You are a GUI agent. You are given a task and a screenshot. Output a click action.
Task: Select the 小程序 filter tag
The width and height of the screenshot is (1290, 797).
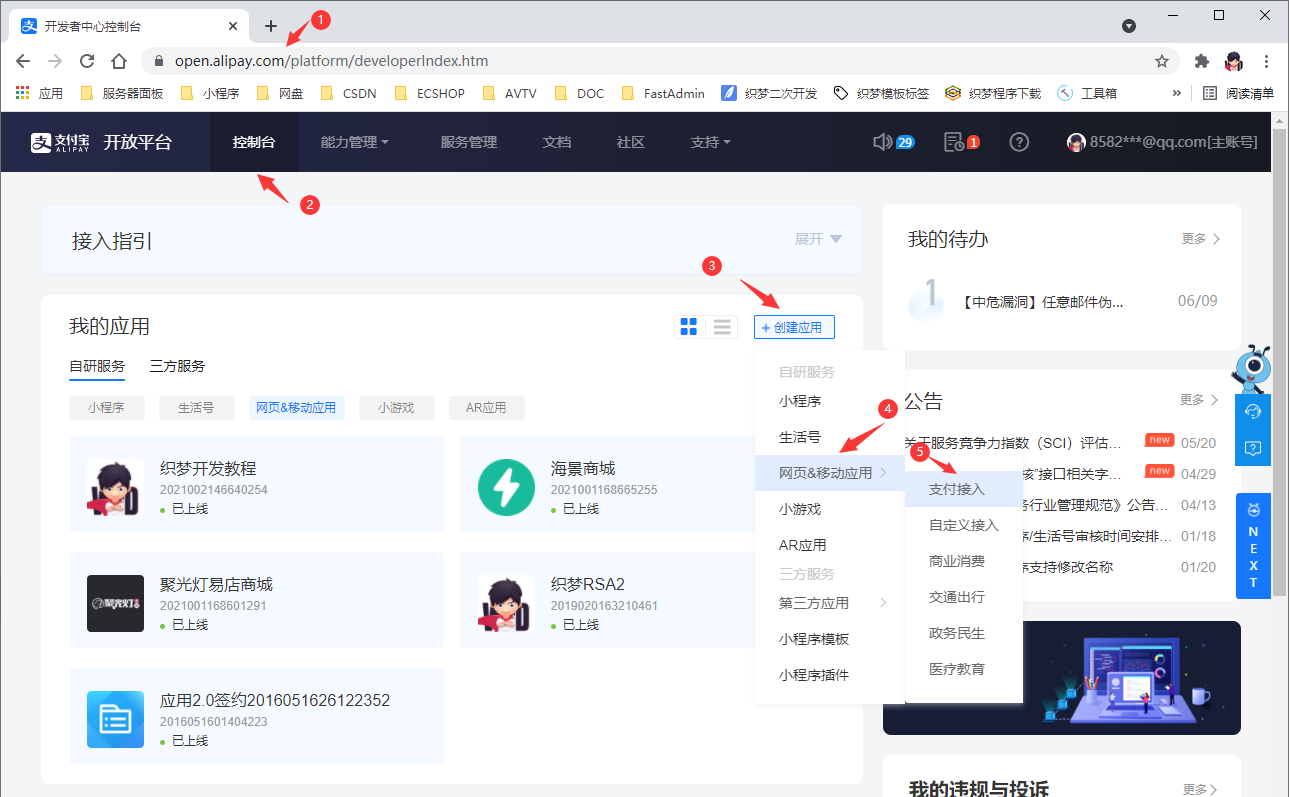tap(106, 408)
